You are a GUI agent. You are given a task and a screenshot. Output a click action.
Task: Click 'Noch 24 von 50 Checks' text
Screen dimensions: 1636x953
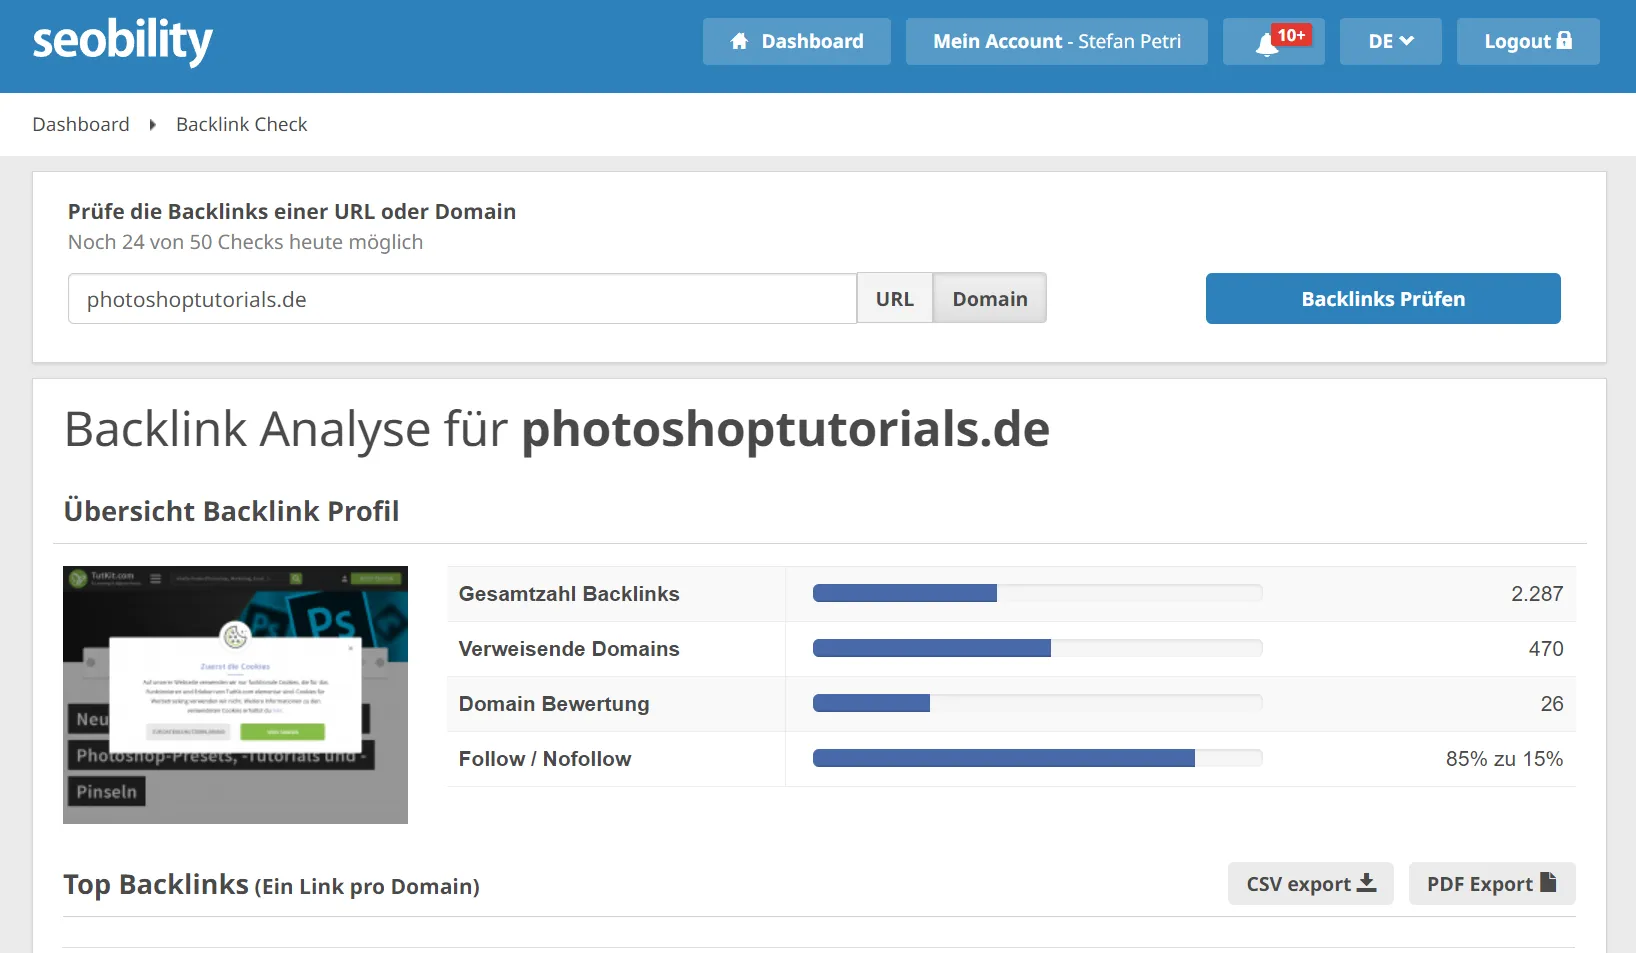tap(245, 242)
